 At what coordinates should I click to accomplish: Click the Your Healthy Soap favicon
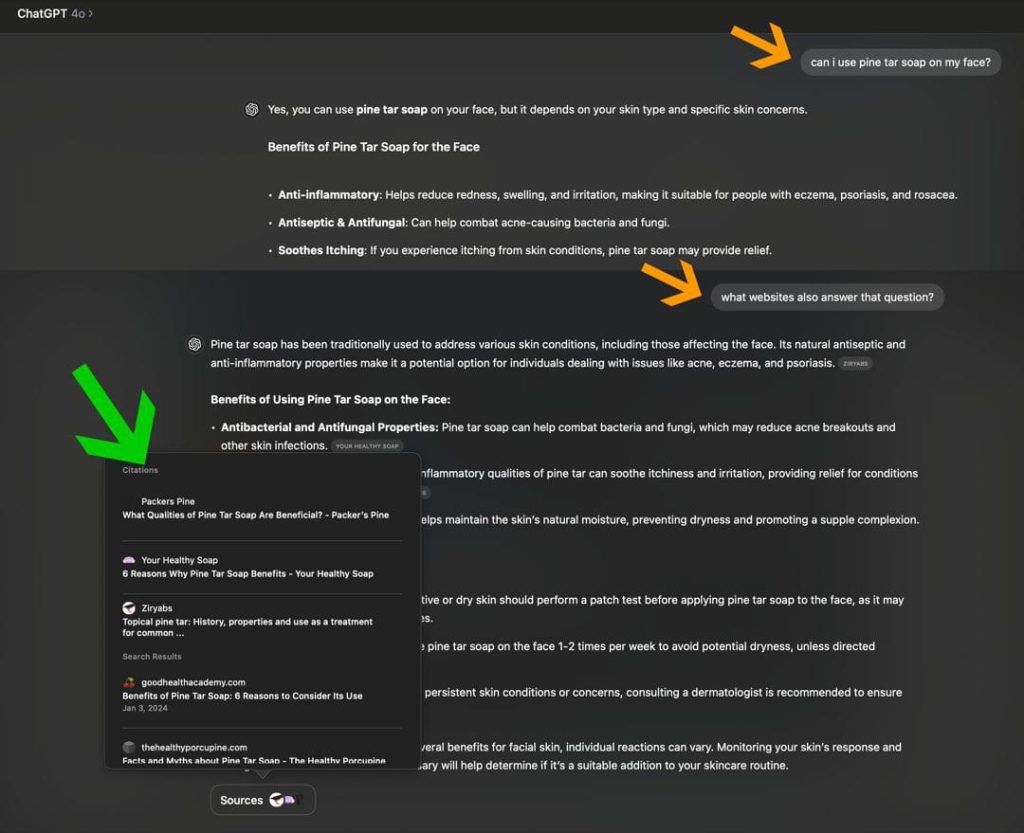pyautogui.click(x=129, y=560)
